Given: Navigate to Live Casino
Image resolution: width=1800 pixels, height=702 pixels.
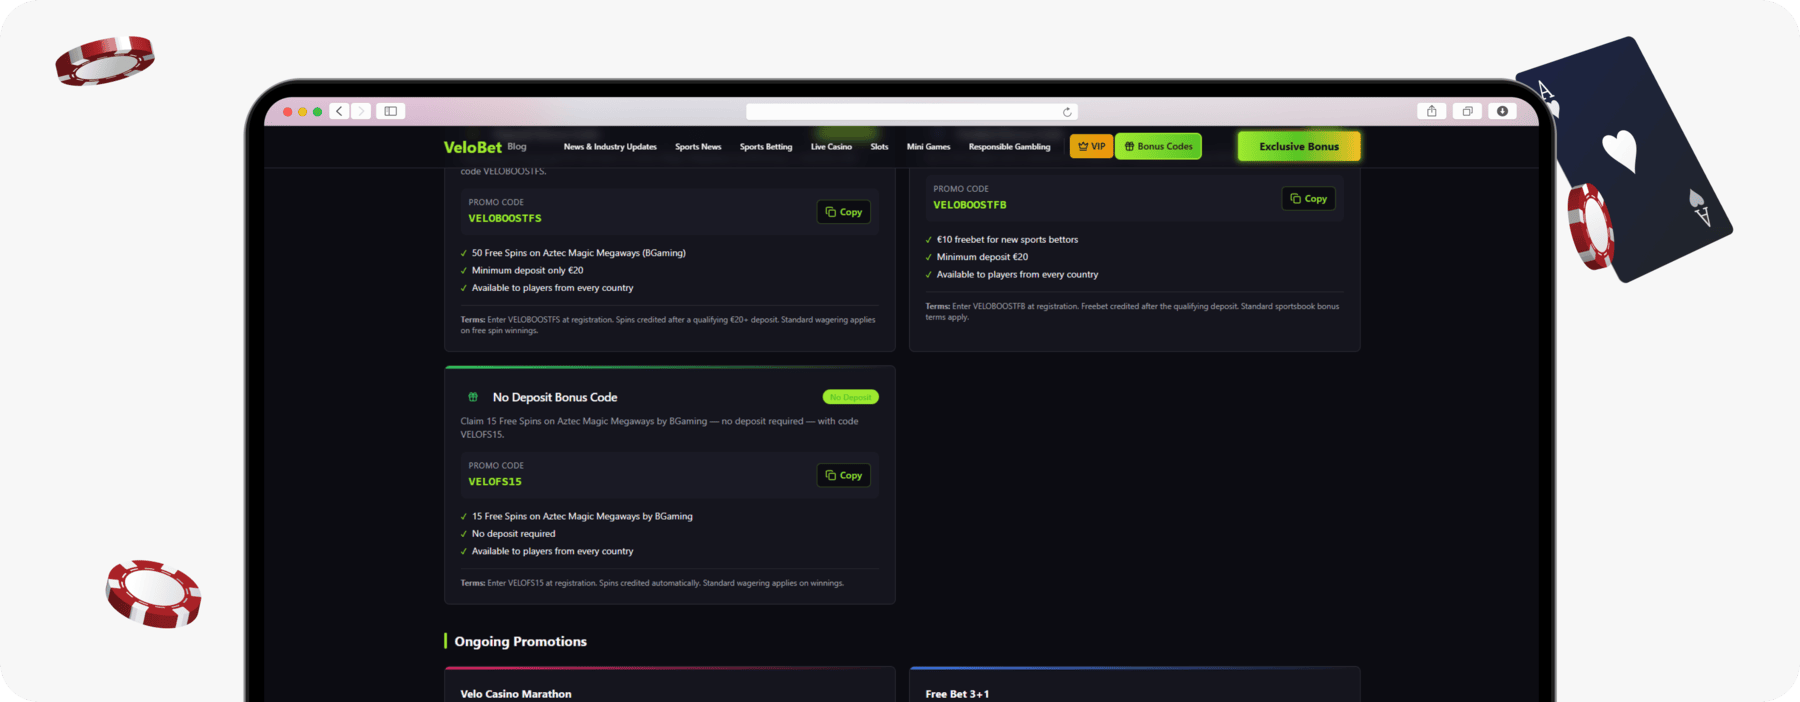Looking at the screenshot, I should click(831, 147).
